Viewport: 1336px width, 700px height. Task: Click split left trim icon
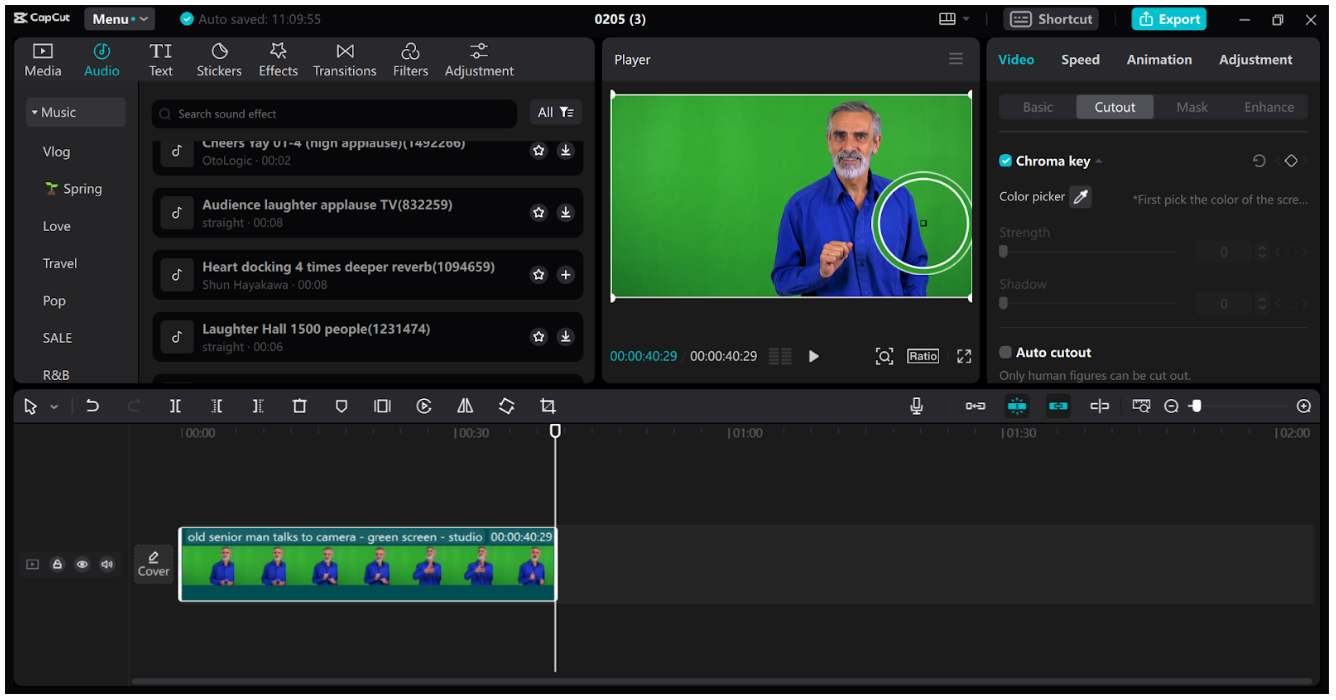click(217, 406)
